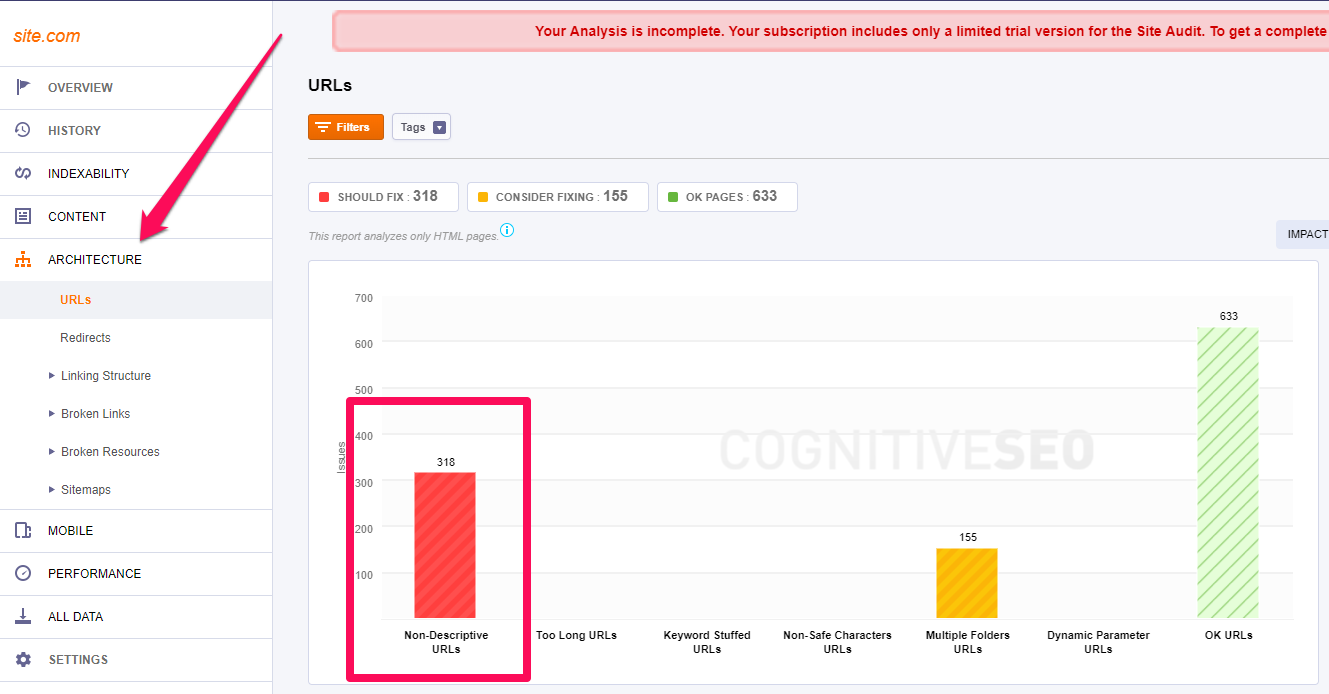Expand the Broken Links section
Screen dimensions: 1329x694
pyautogui.click(x=95, y=413)
